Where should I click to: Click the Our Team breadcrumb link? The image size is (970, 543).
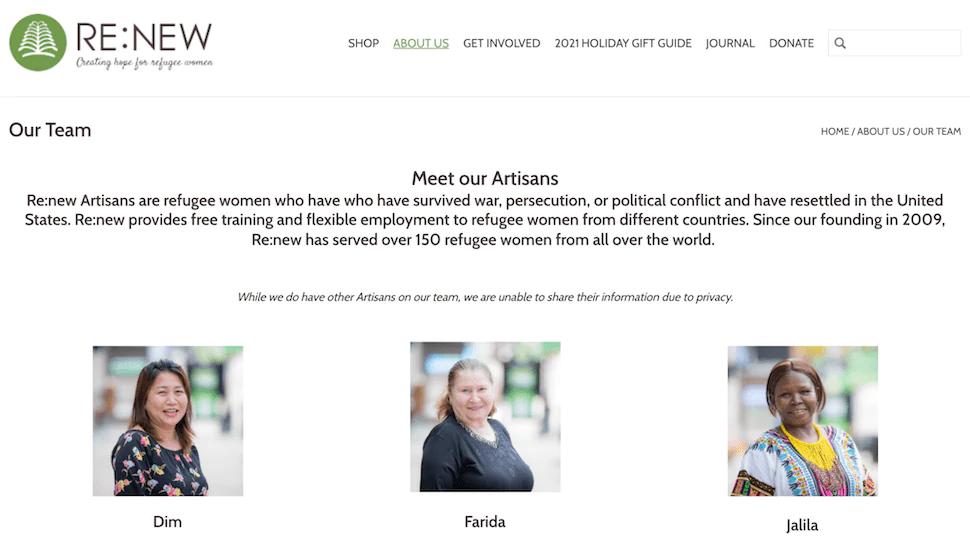937,131
